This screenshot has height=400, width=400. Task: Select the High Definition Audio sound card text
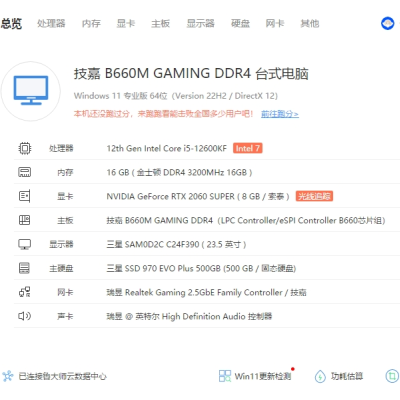pos(189,316)
